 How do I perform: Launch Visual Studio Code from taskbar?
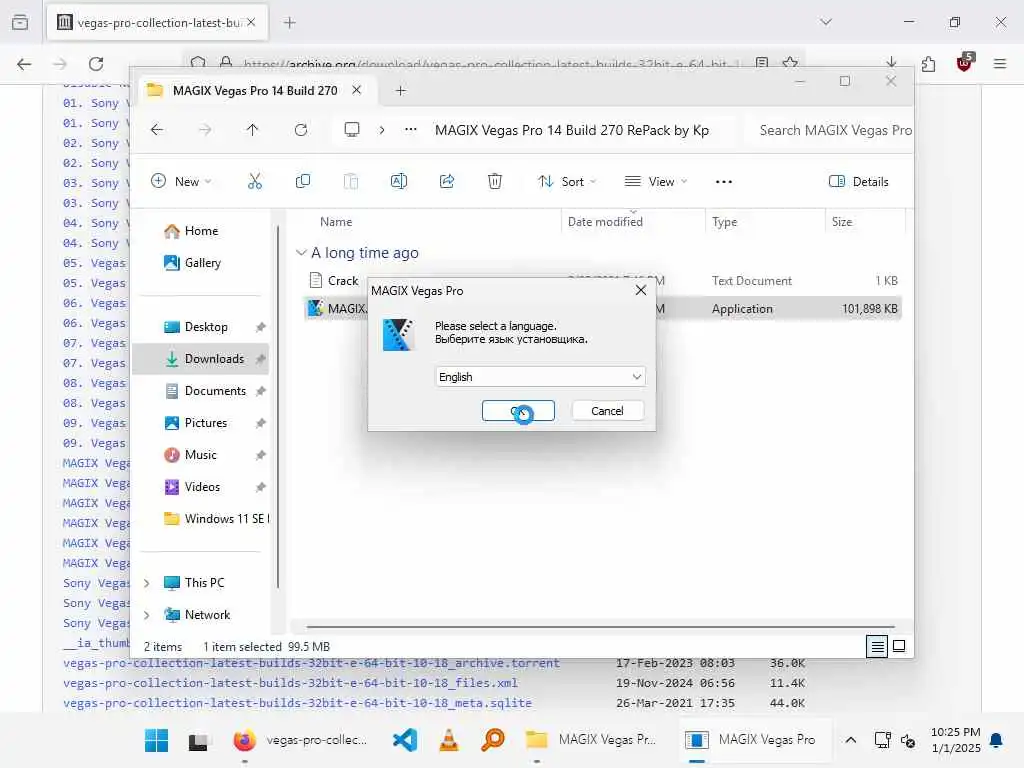(x=405, y=740)
